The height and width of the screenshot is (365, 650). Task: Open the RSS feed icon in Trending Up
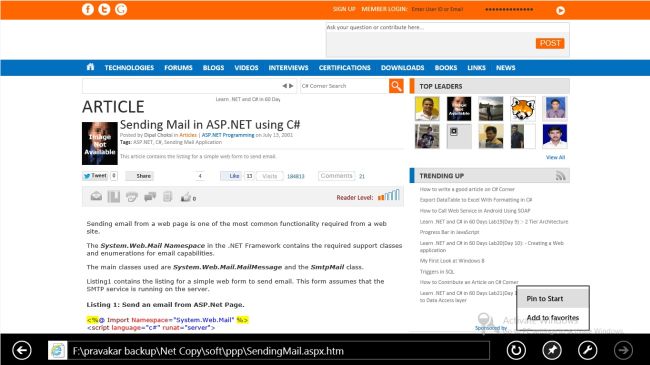tap(560, 176)
